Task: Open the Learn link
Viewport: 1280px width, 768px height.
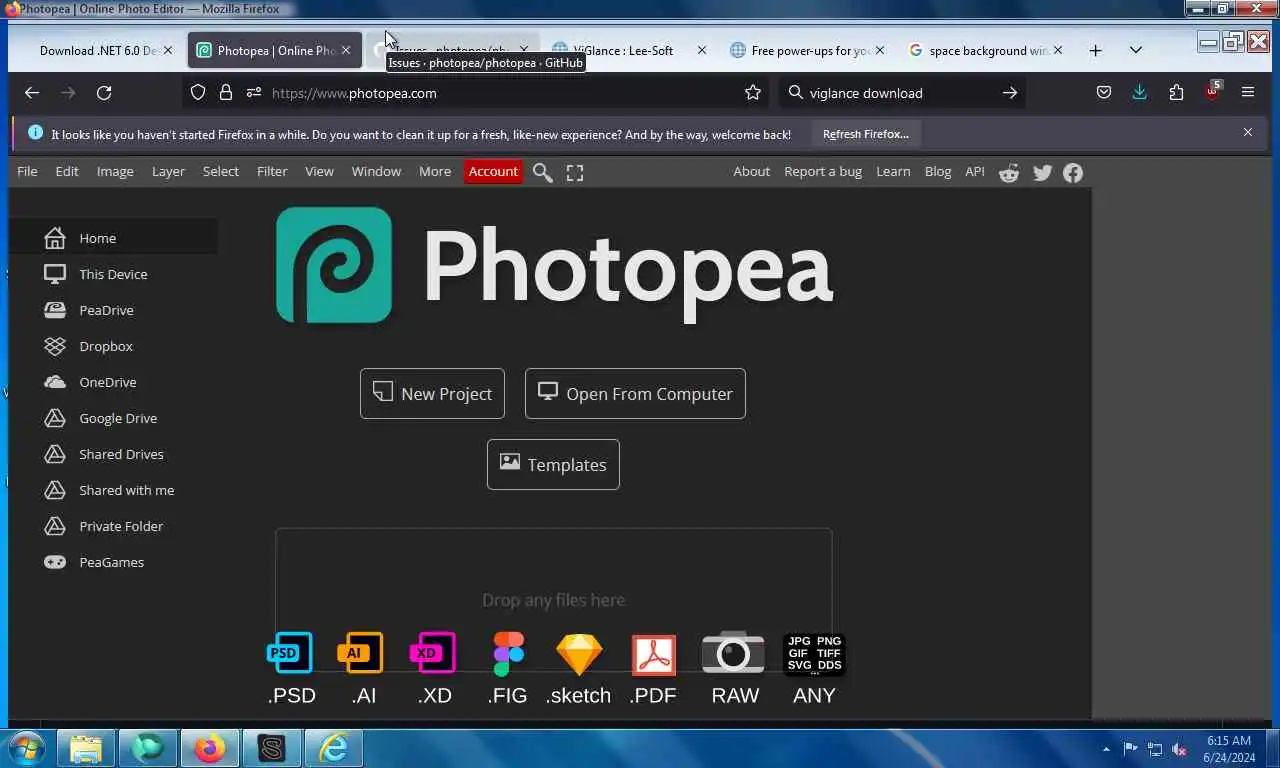Action: [893, 171]
